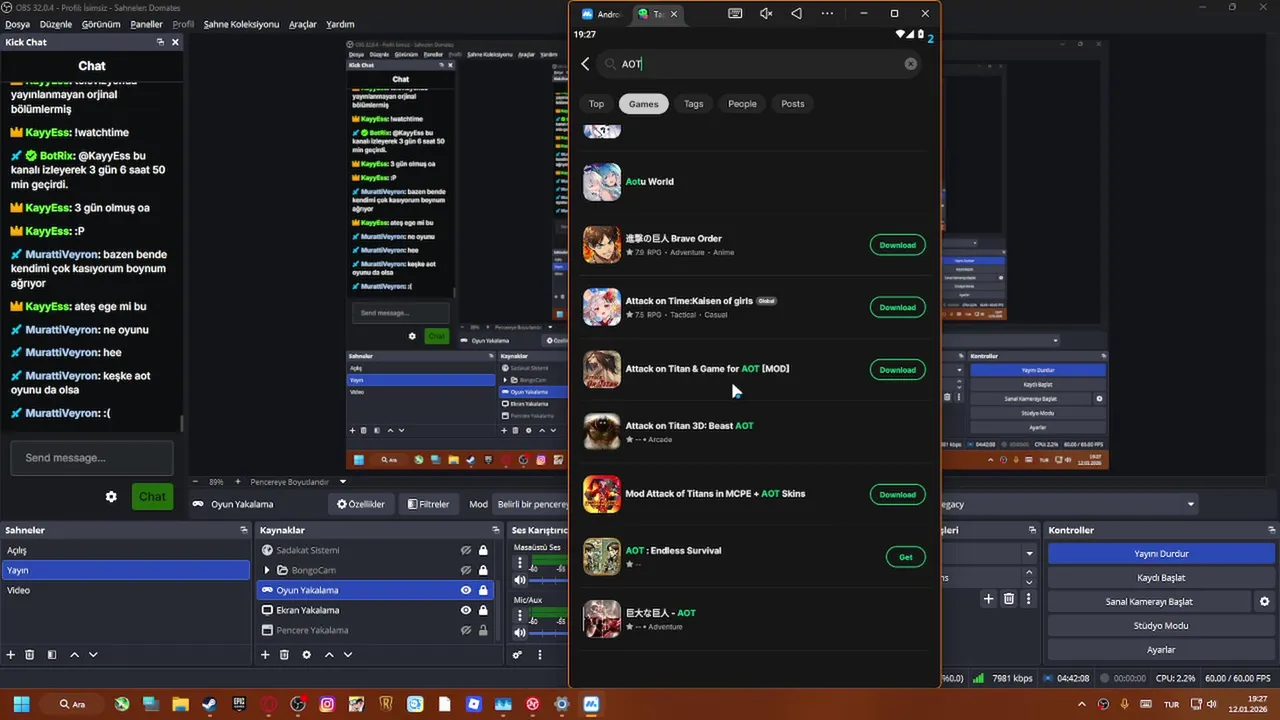The image size is (1280, 720).
Task: Move selected source down in Kaynaklar
Action: pos(348,655)
